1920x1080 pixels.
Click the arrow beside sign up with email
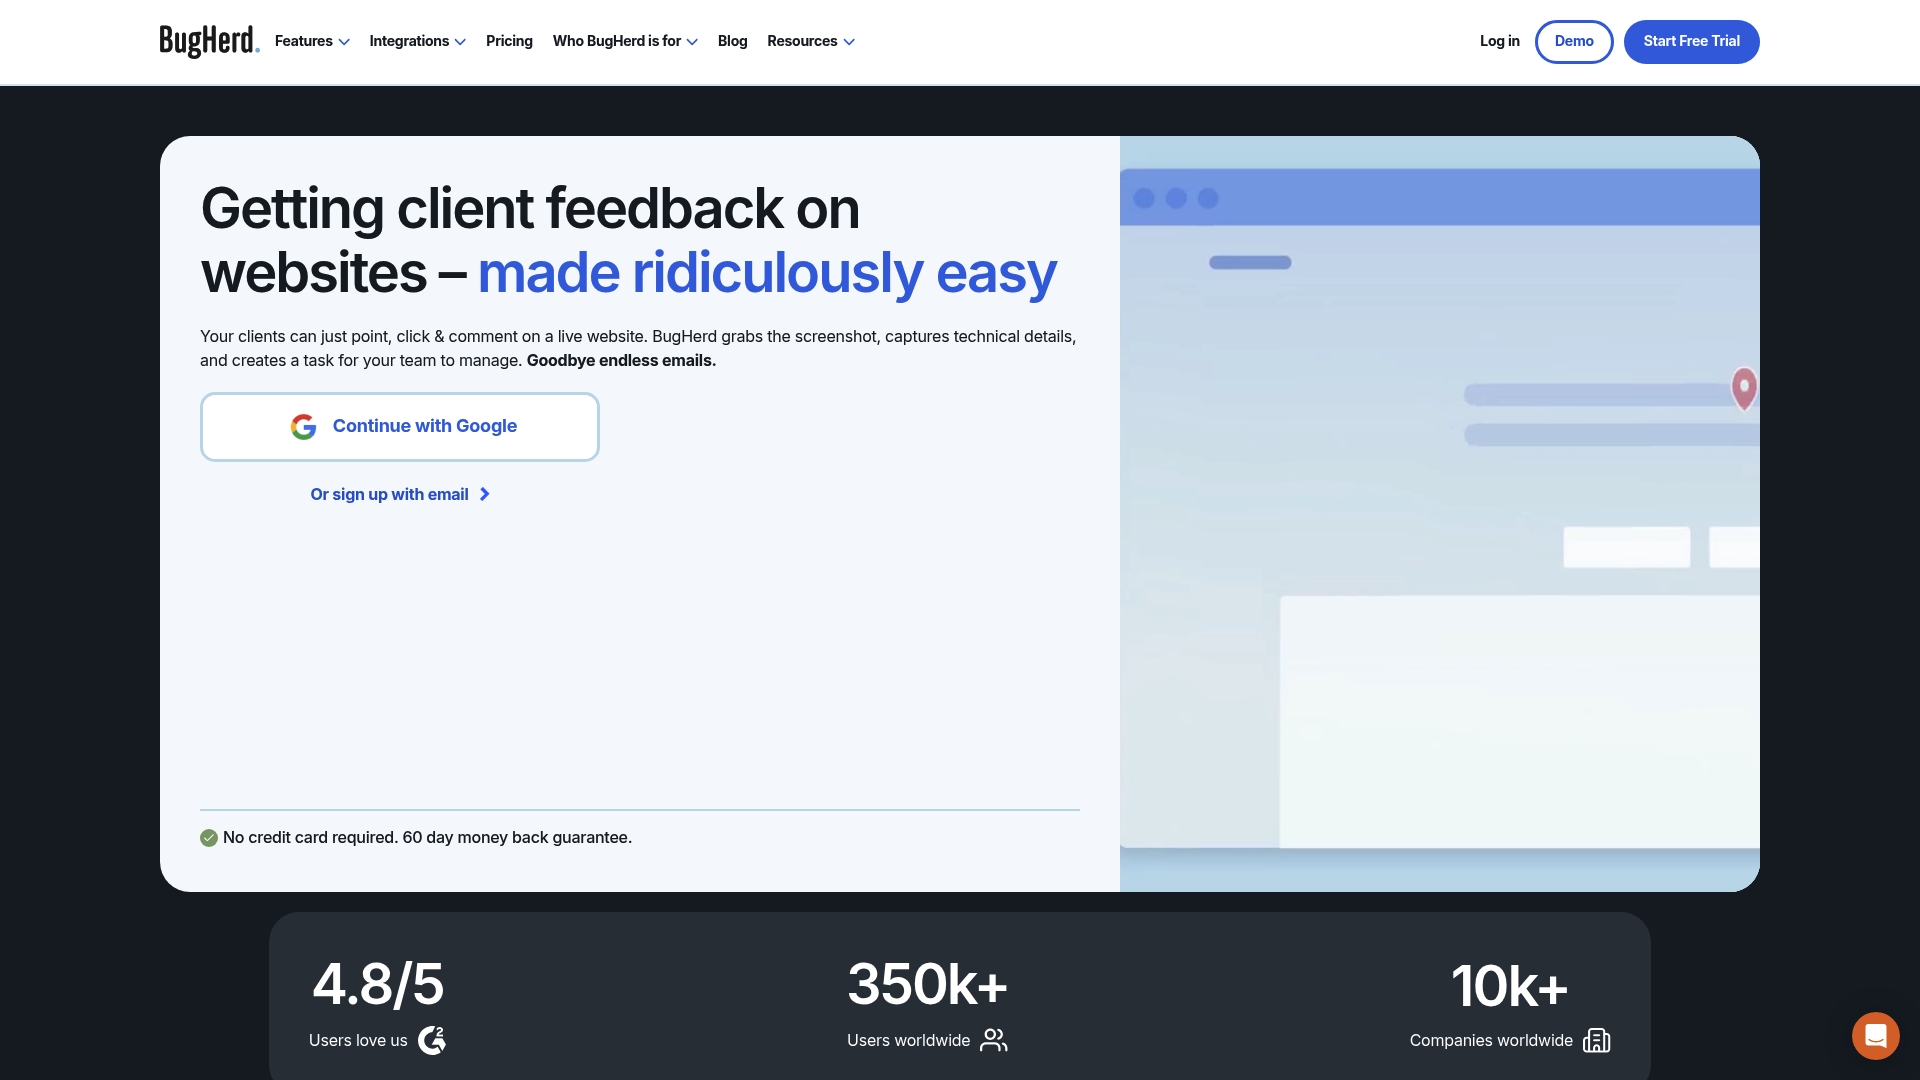click(485, 494)
